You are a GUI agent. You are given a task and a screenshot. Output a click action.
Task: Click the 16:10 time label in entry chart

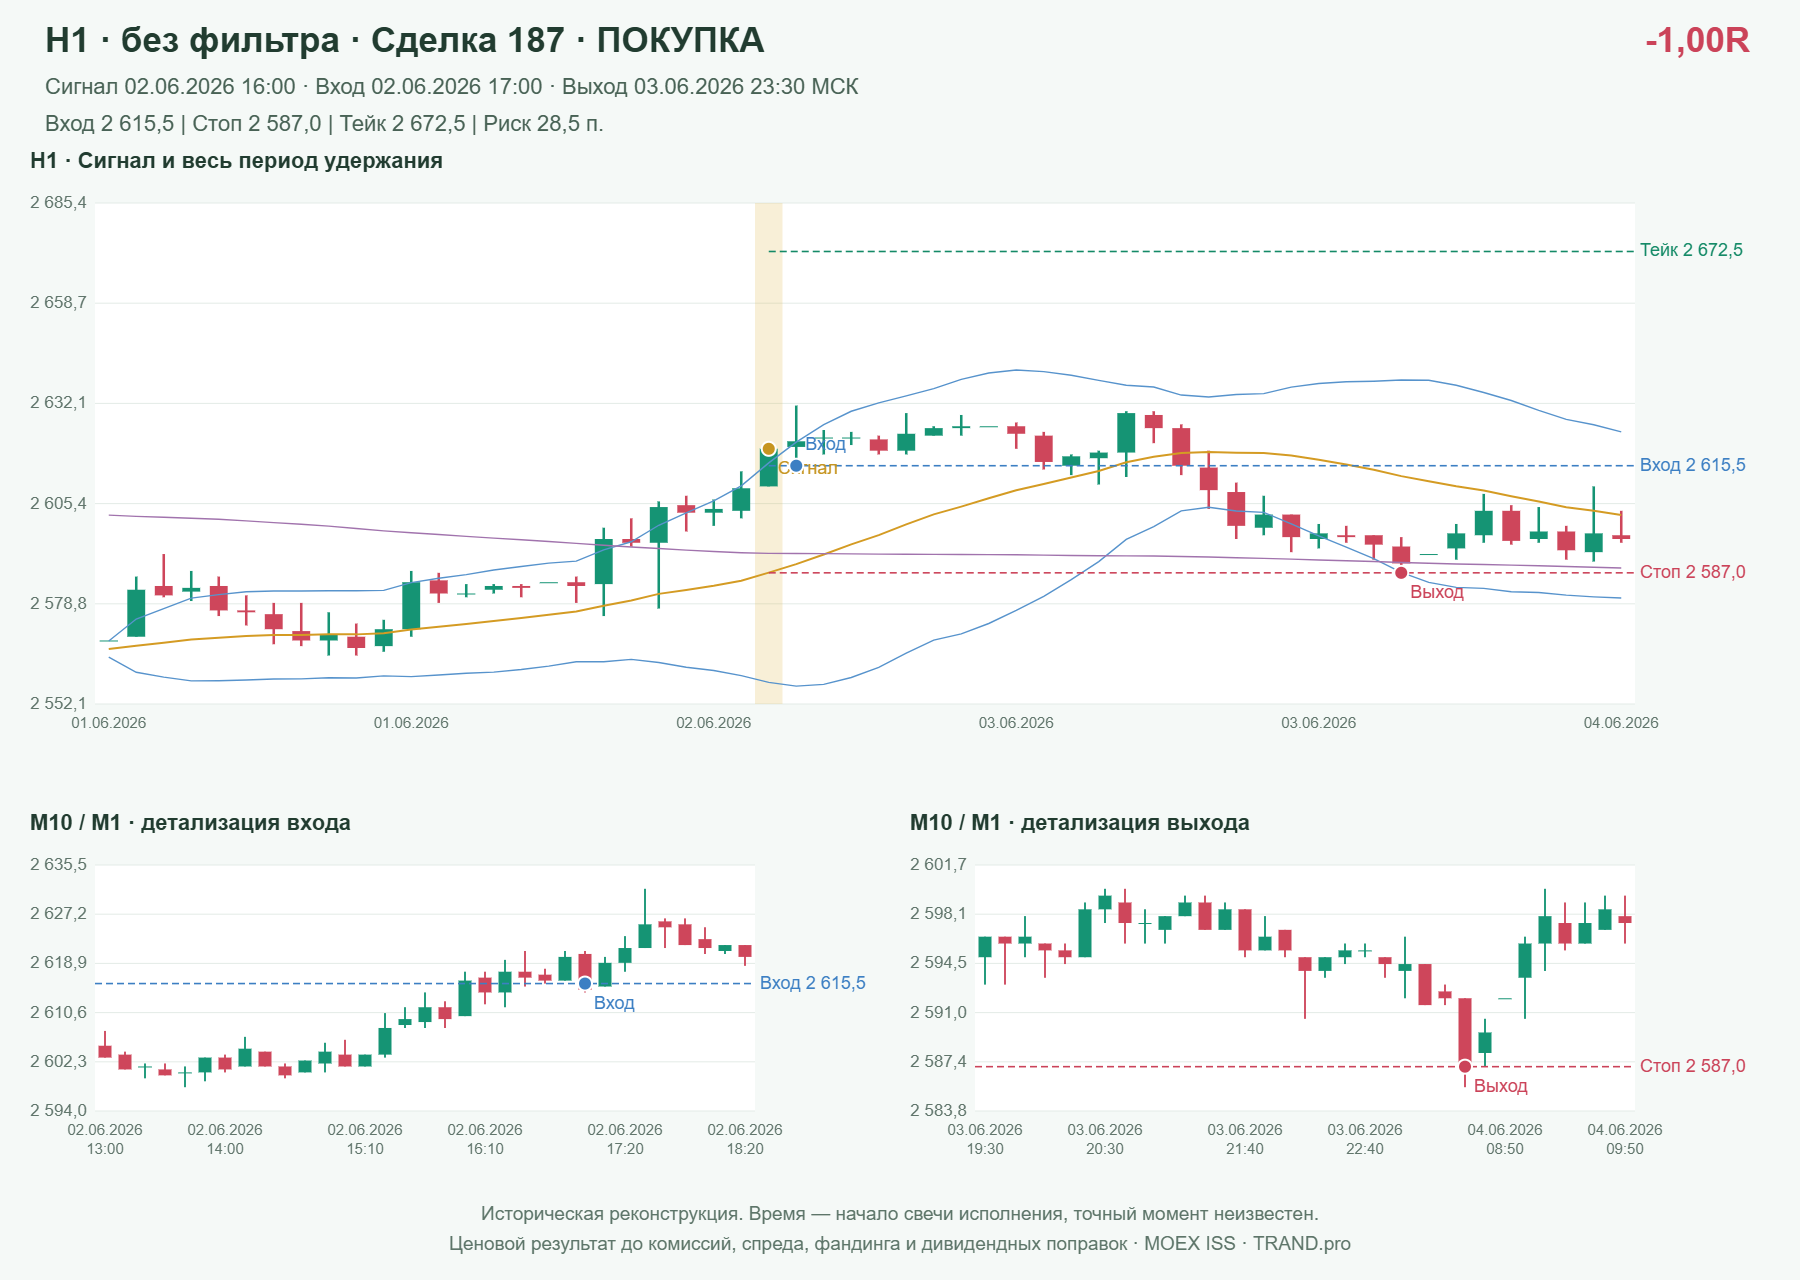coord(485,1149)
